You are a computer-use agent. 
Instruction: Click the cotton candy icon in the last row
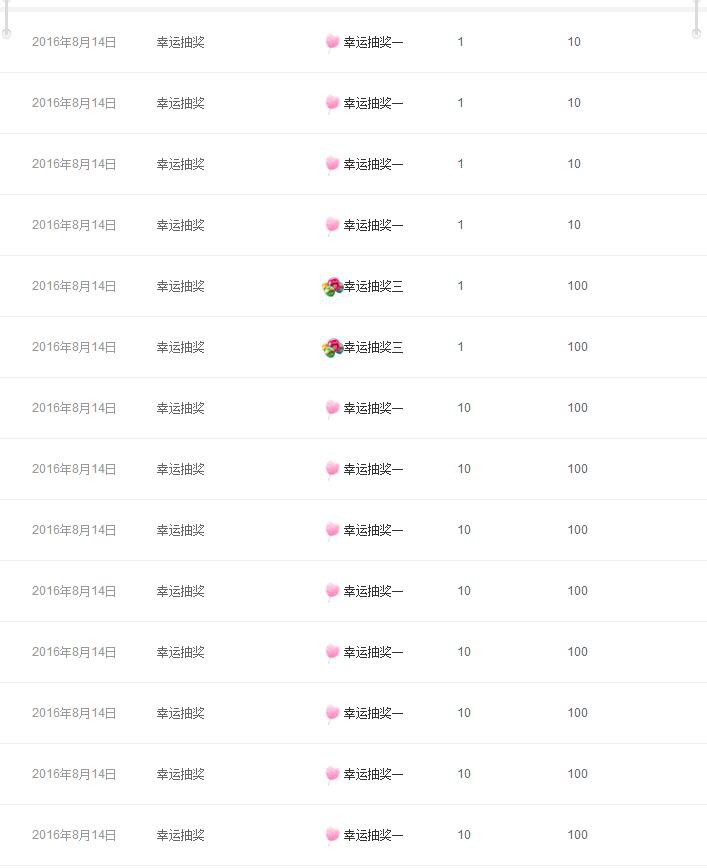(x=332, y=835)
